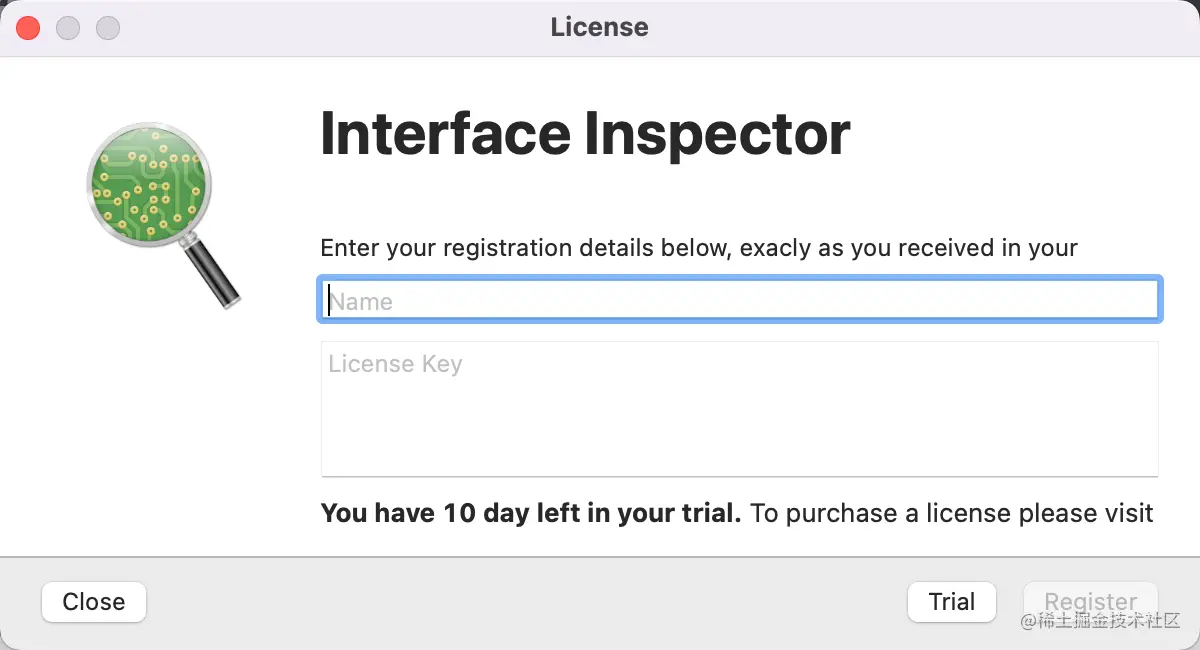Follow the 'To purchase a license' text

point(951,514)
